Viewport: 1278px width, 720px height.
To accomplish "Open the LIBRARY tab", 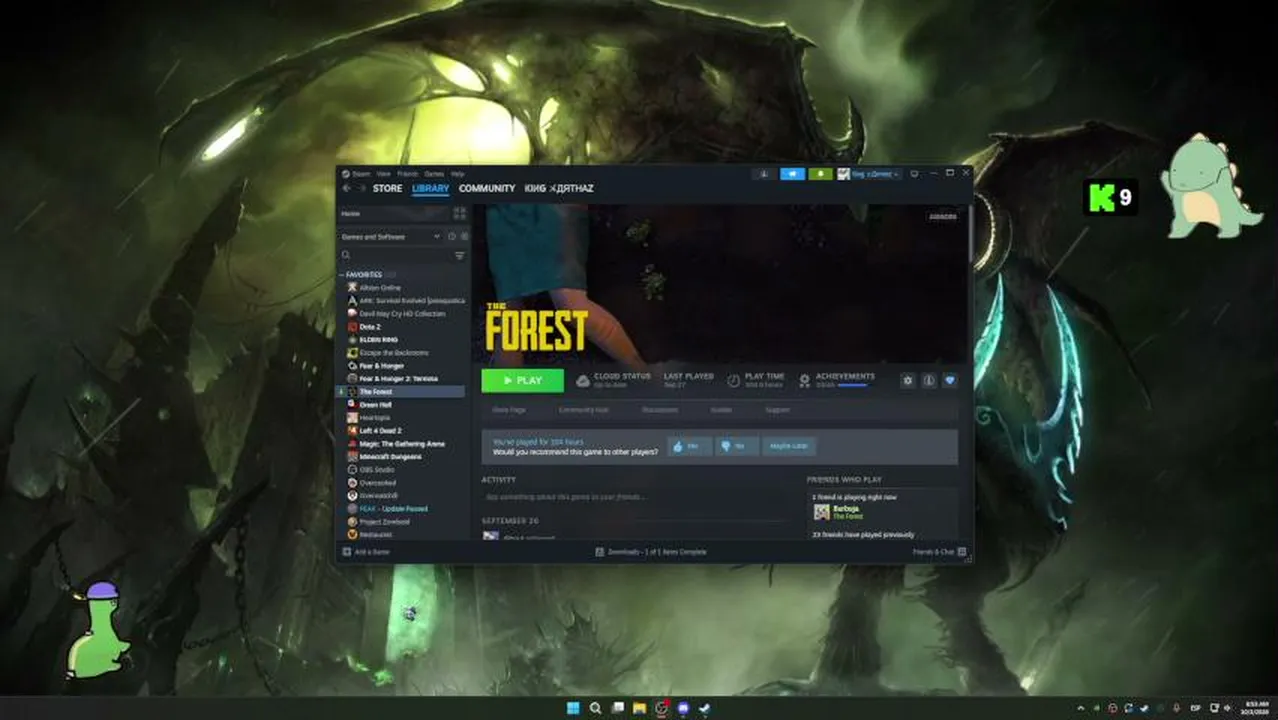I will (x=430, y=189).
